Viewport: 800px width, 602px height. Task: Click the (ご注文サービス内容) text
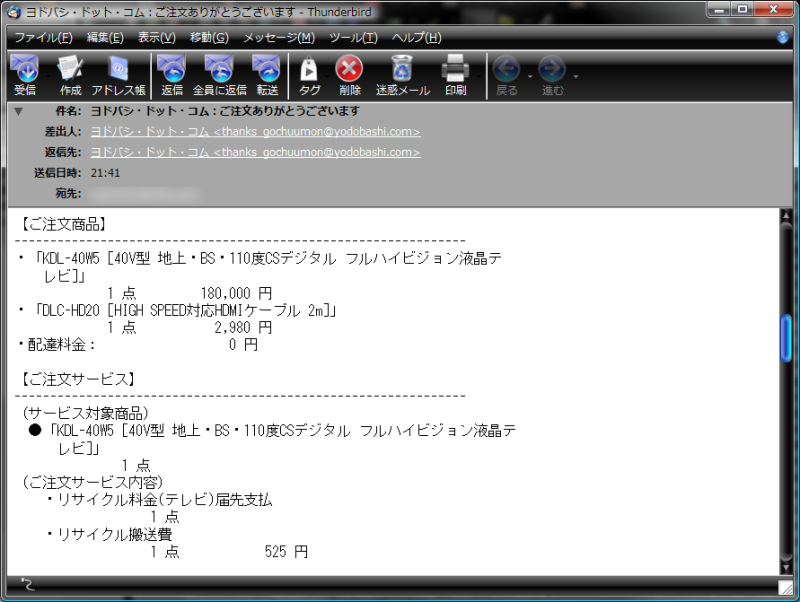(92, 482)
